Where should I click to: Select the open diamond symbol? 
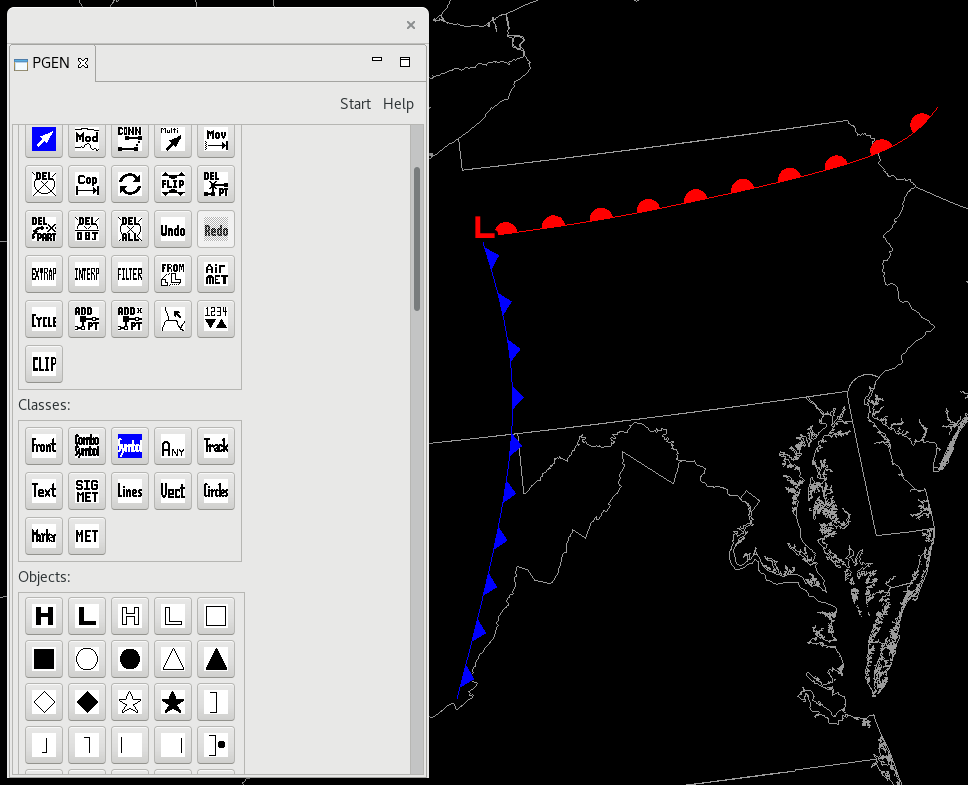(x=44, y=702)
